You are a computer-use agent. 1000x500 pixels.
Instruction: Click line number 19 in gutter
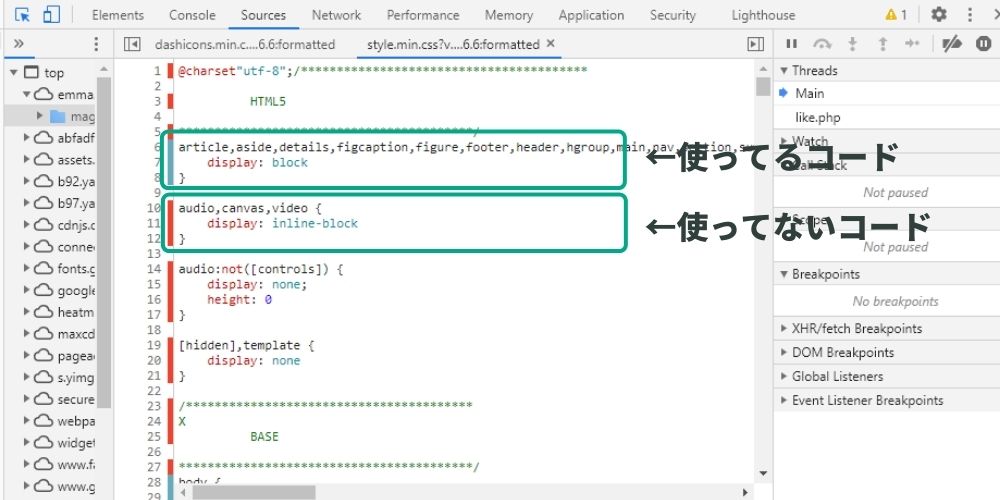pos(154,345)
